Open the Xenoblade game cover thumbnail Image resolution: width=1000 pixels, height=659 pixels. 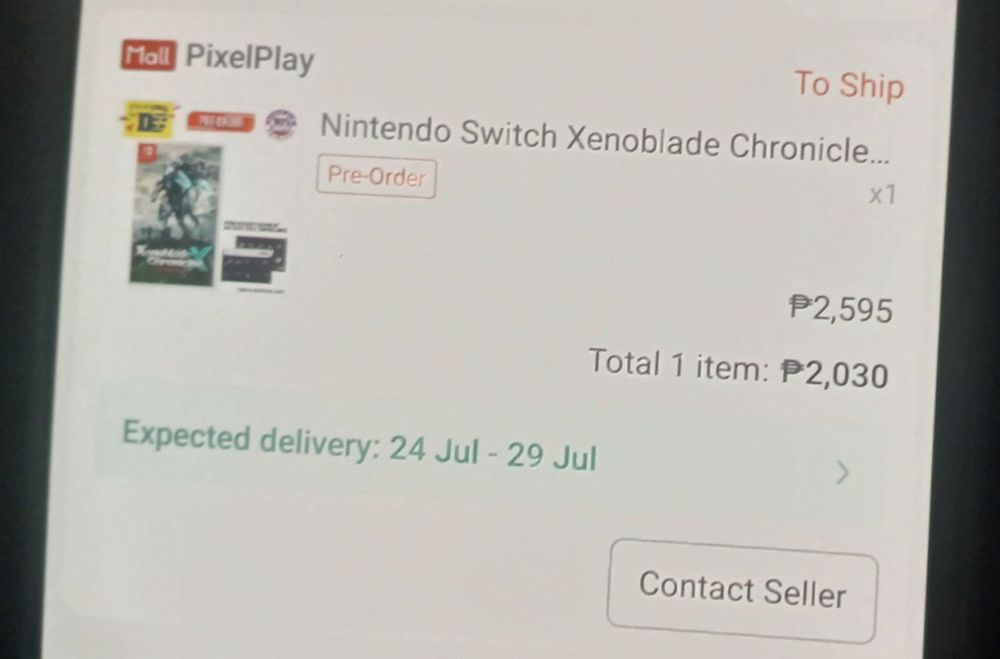pos(175,215)
